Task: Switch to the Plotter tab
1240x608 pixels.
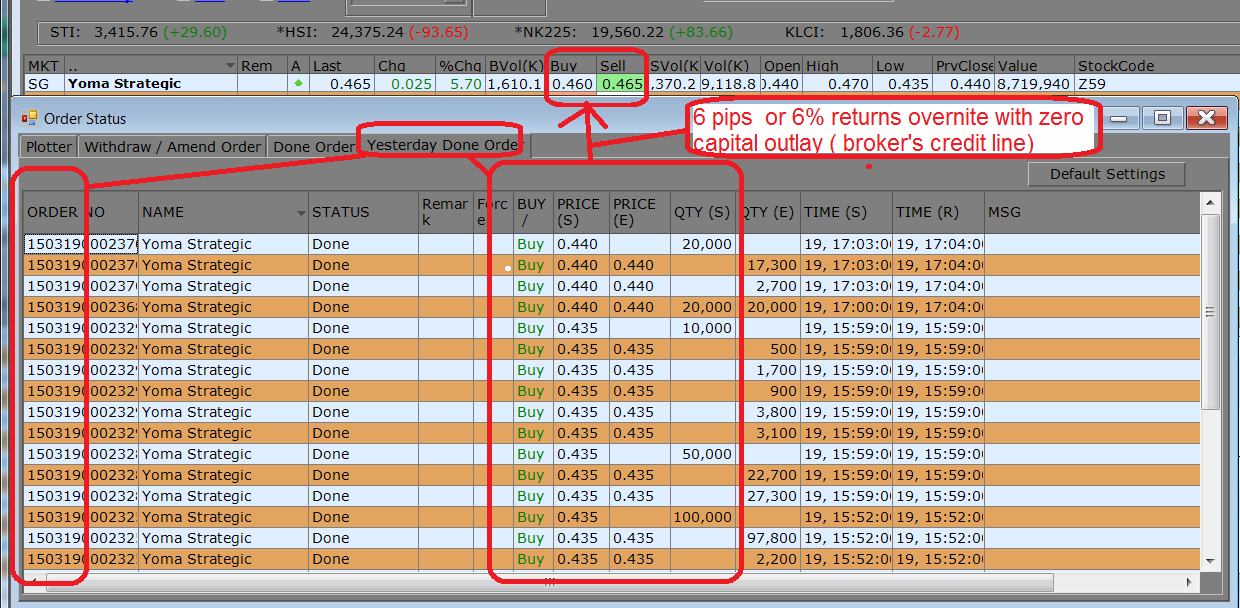Action: point(49,146)
